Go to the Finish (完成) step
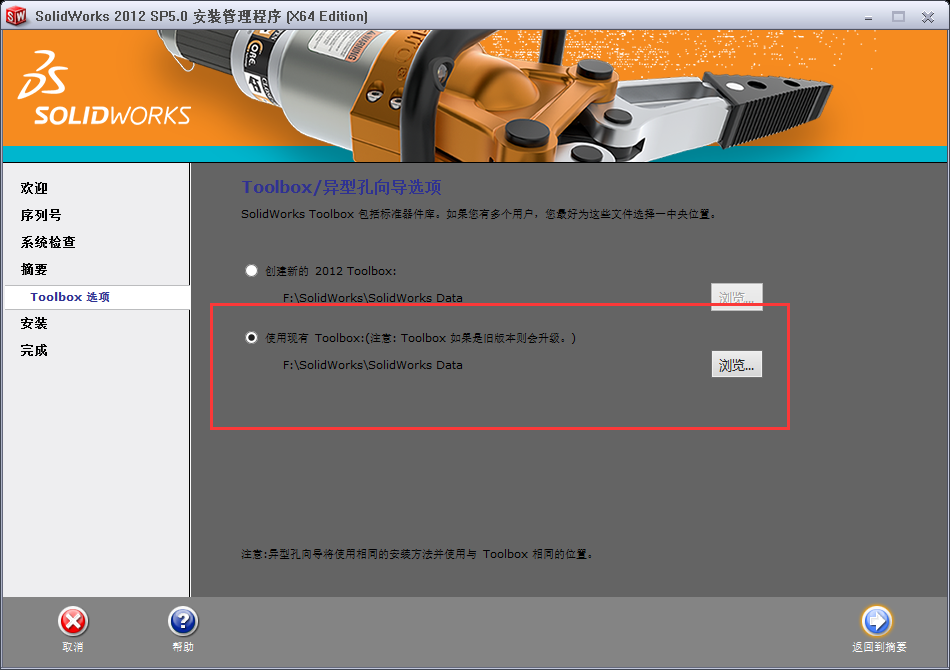 pos(34,350)
